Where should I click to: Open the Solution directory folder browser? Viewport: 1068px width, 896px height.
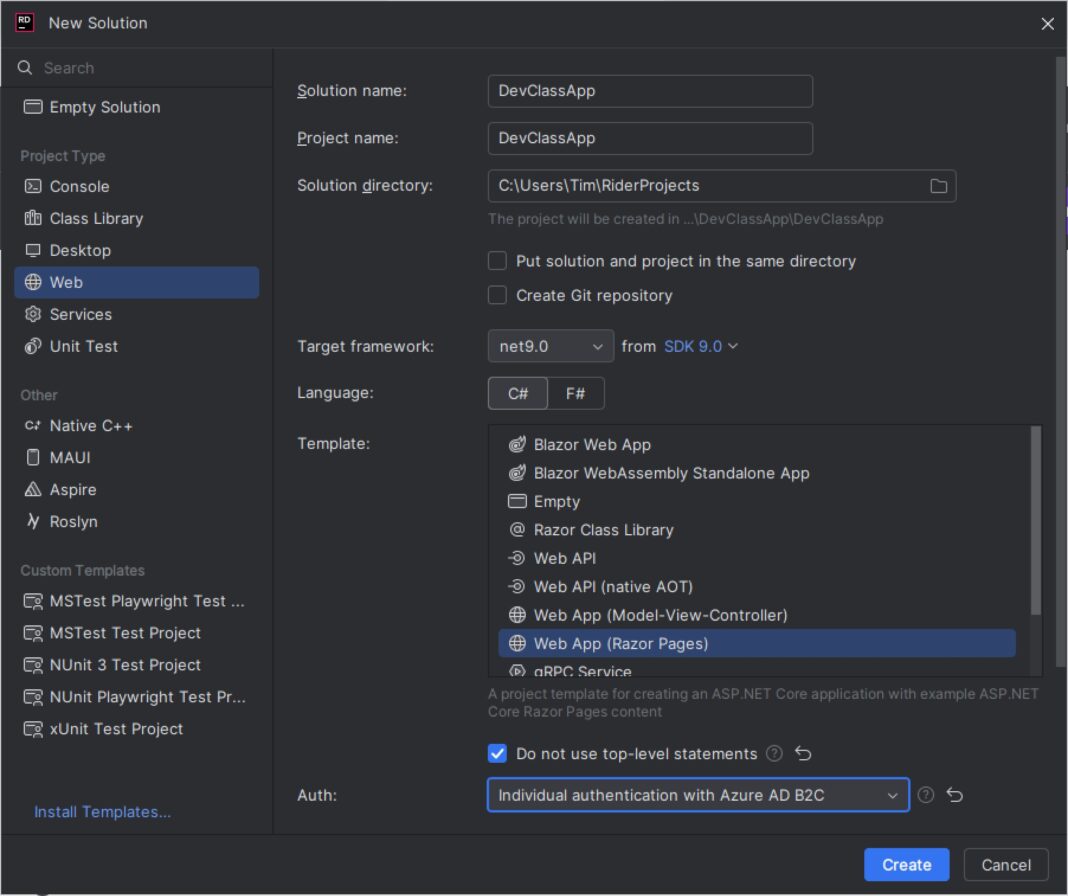(x=938, y=185)
